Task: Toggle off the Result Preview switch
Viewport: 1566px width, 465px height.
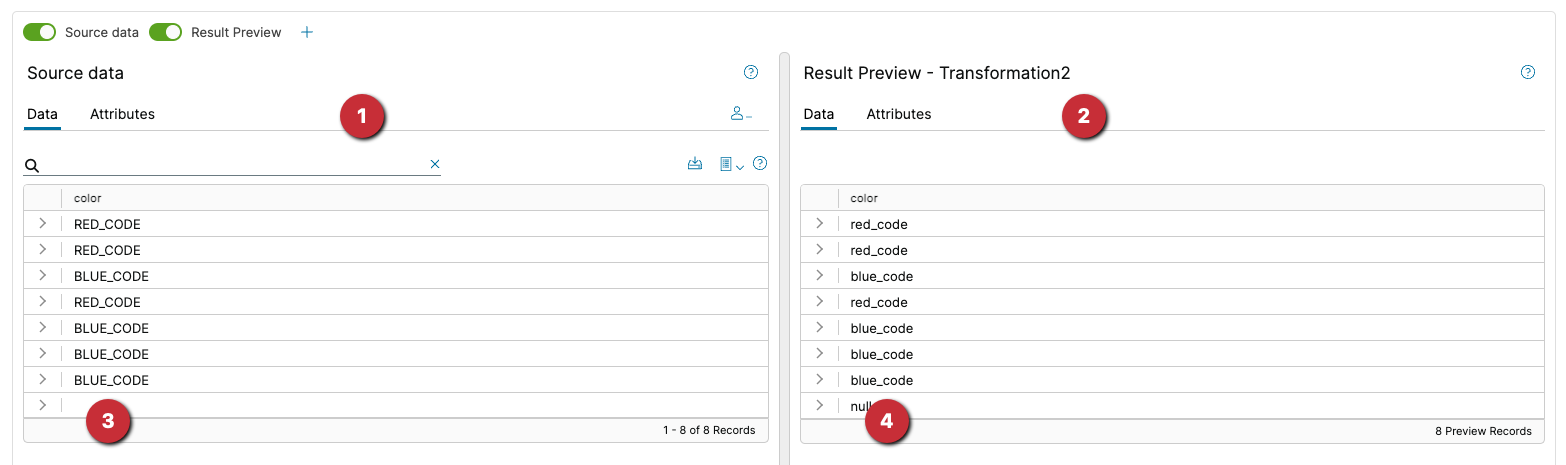Action: tap(166, 32)
